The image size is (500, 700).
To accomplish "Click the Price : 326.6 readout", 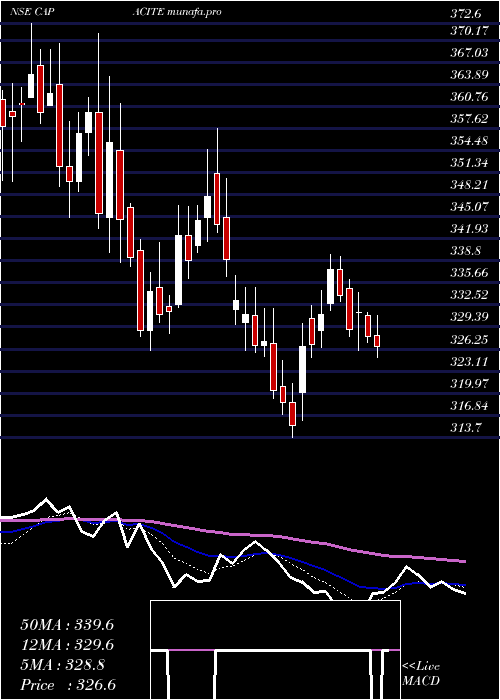I will click(x=70, y=685).
